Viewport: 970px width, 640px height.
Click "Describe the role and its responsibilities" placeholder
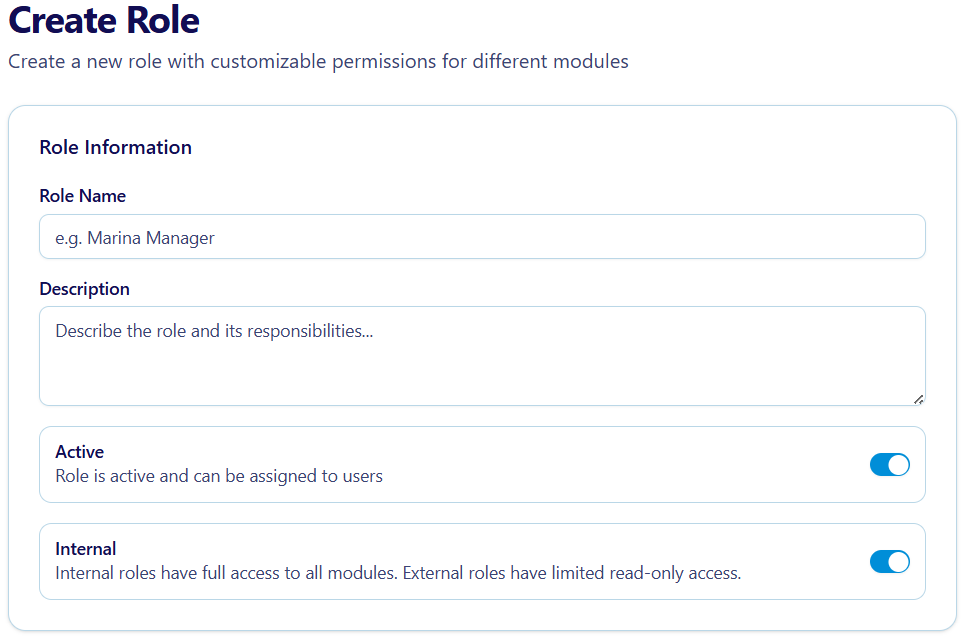(214, 331)
